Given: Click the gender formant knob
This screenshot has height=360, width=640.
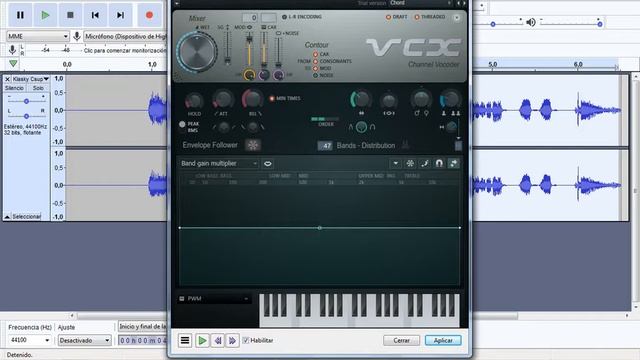Looking at the screenshot, I should 421,99.
